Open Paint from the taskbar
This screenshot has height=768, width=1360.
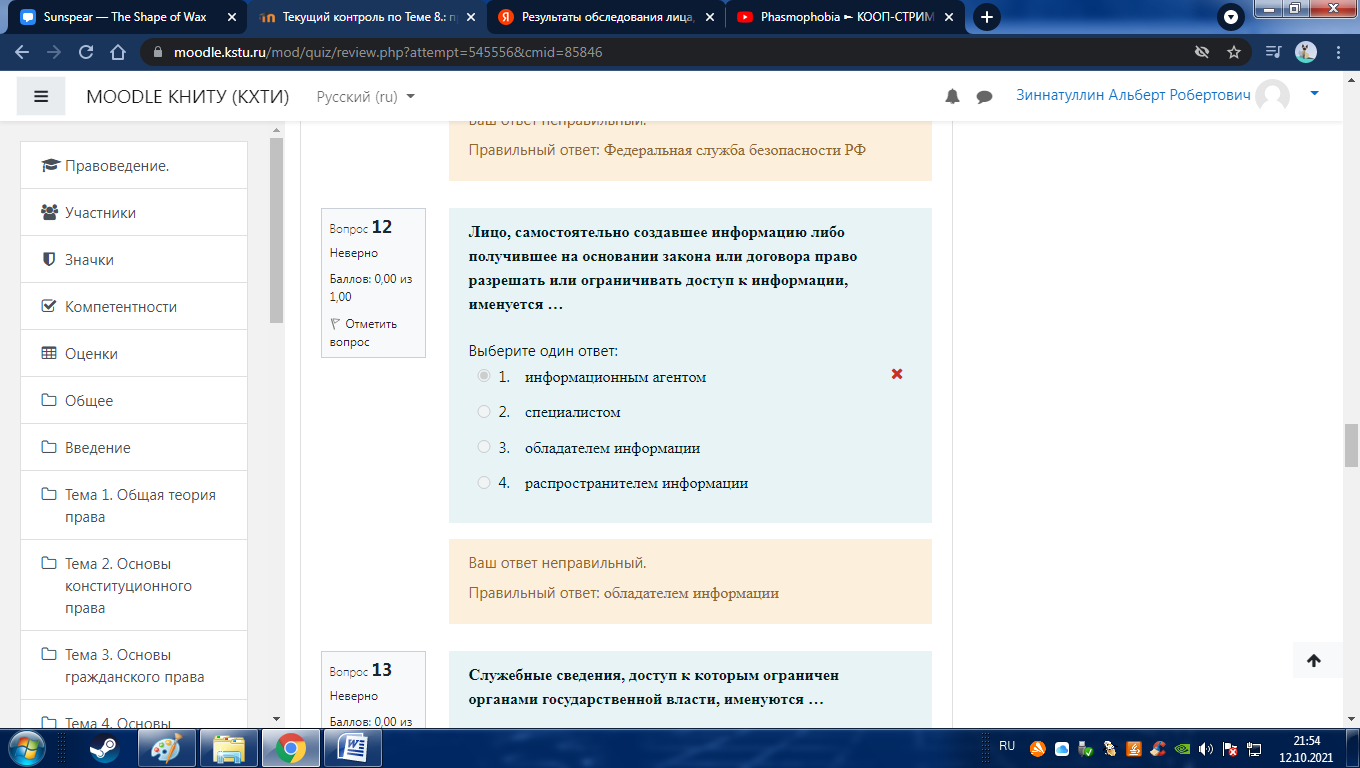(166, 747)
